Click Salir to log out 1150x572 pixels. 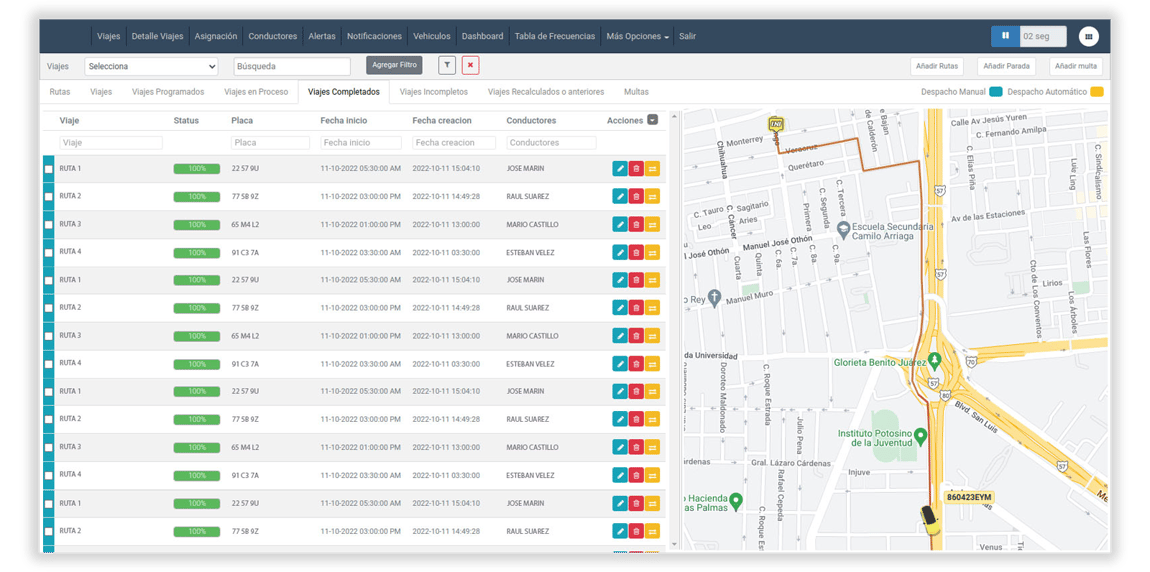click(x=687, y=36)
